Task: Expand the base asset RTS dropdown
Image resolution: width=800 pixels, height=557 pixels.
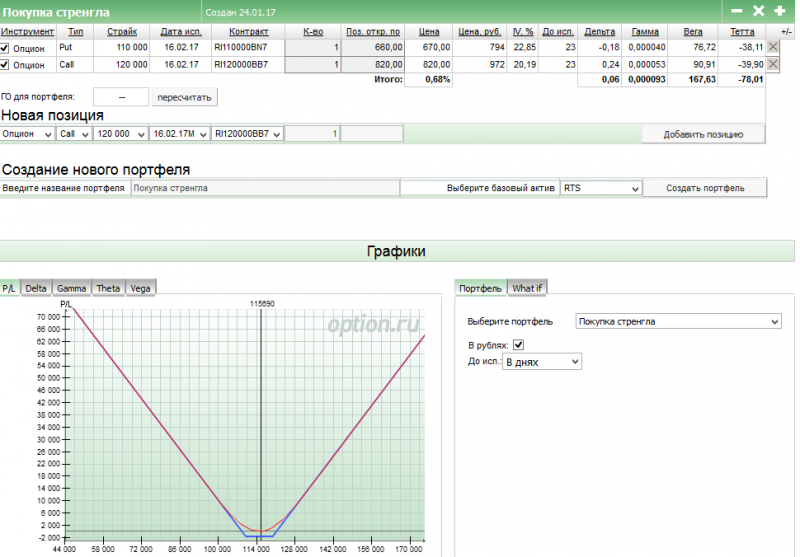Action: pyautogui.click(x=600, y=188)
